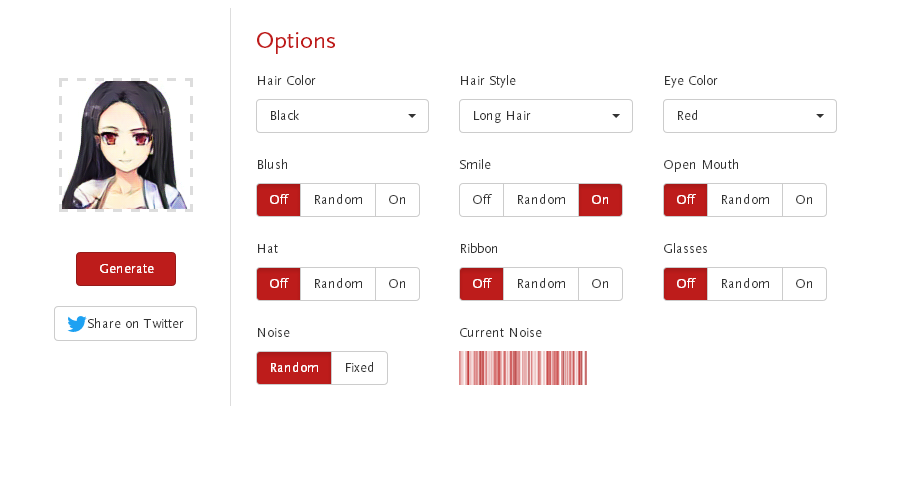The width and height of the screenshot is (917, 504).
Task: Set Smile to On
Action: click(x=600, y=200)
